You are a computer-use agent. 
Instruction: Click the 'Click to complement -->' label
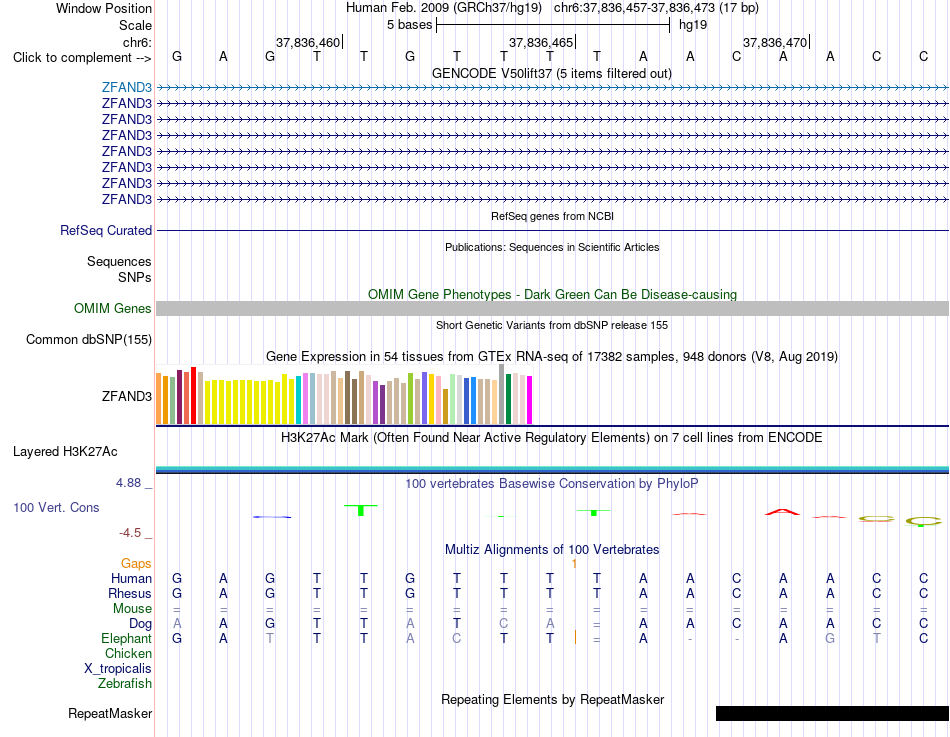[82, 58]
